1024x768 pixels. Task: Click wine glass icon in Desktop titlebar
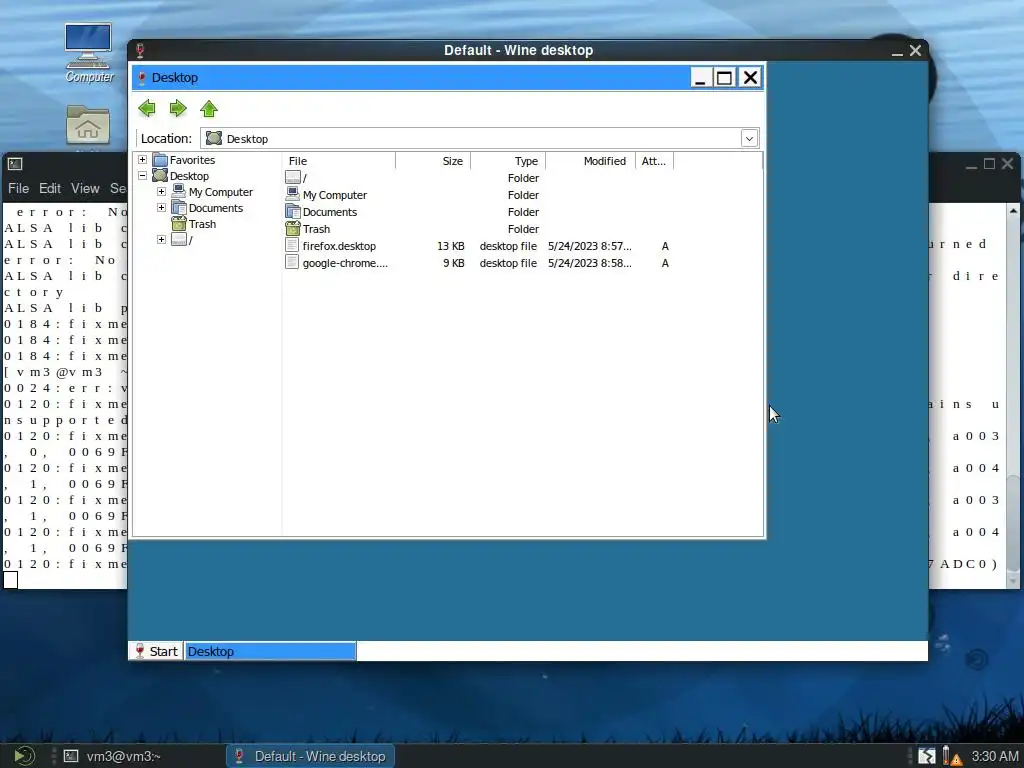point(141,78)
